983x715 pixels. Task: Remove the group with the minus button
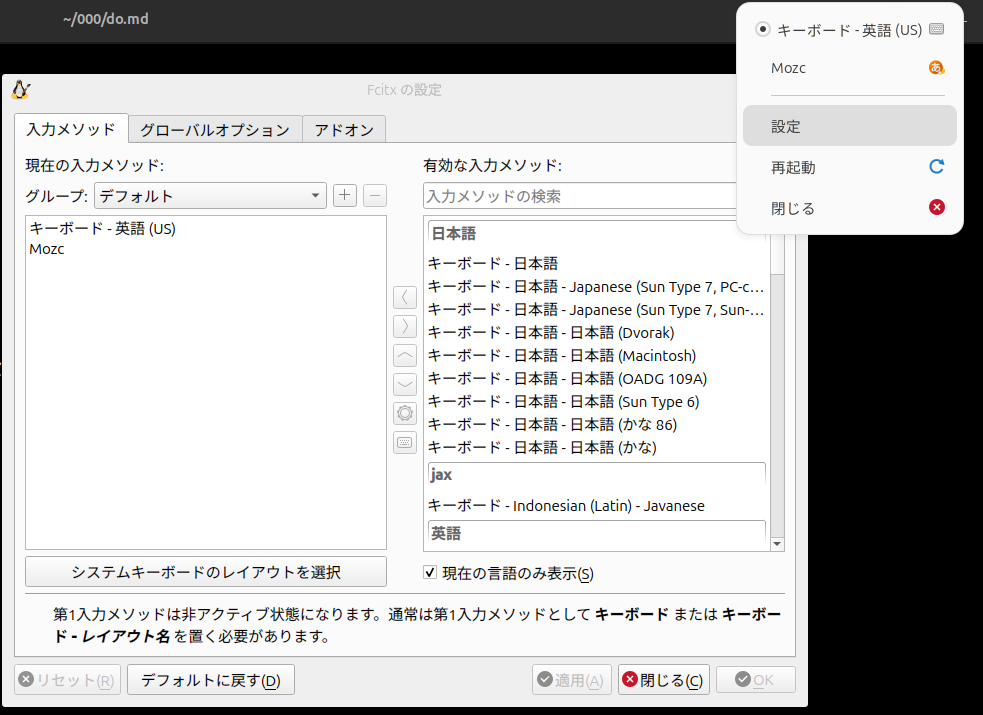(375, 196)
